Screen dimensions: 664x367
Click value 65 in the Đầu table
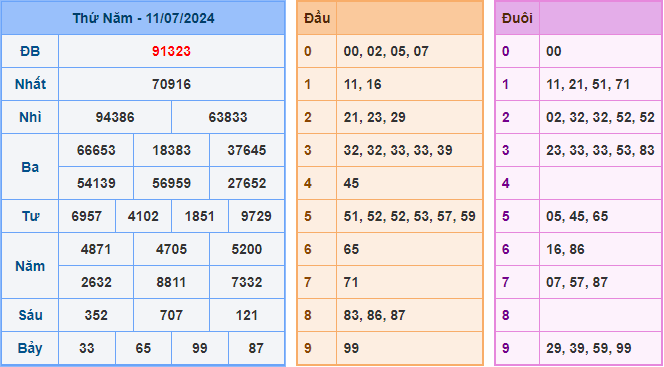tap(351, 249)
